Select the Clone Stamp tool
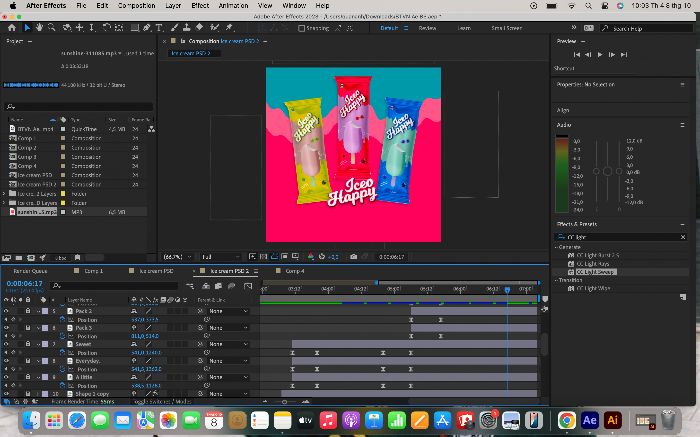 pos(187,28)
